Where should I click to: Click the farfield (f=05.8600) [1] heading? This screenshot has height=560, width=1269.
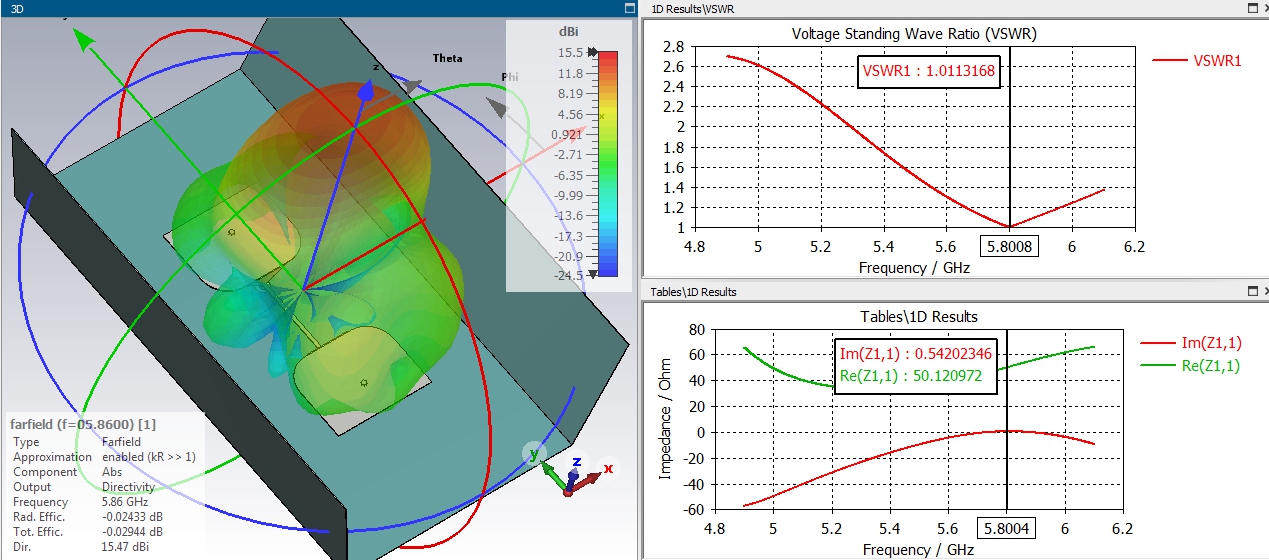82,424
